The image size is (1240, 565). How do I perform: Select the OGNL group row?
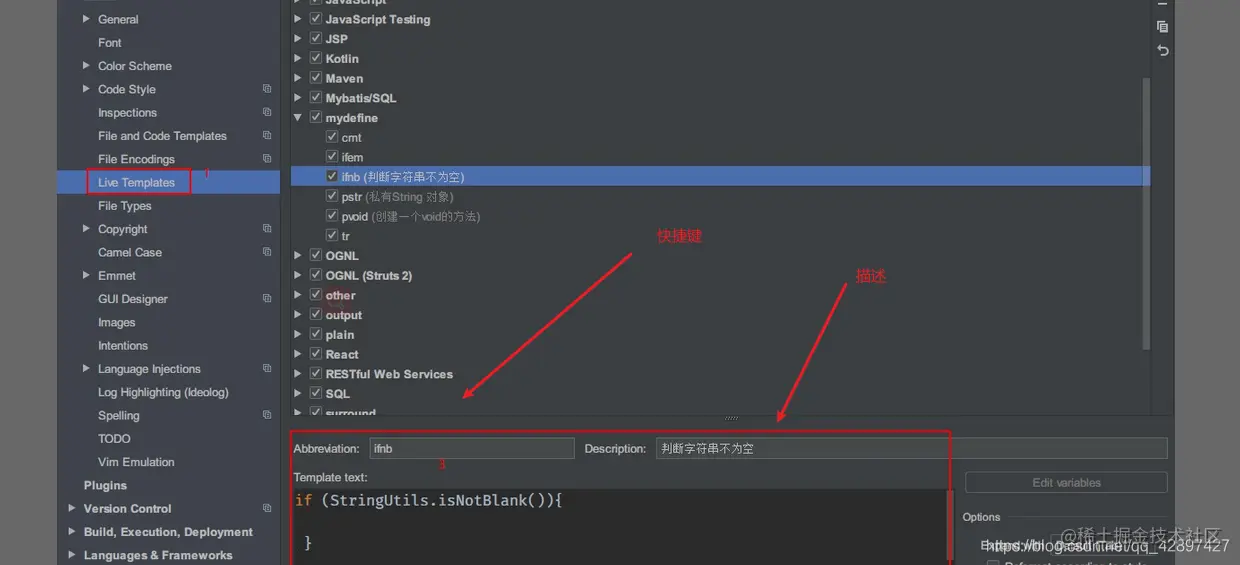click(x=720, y=256)
